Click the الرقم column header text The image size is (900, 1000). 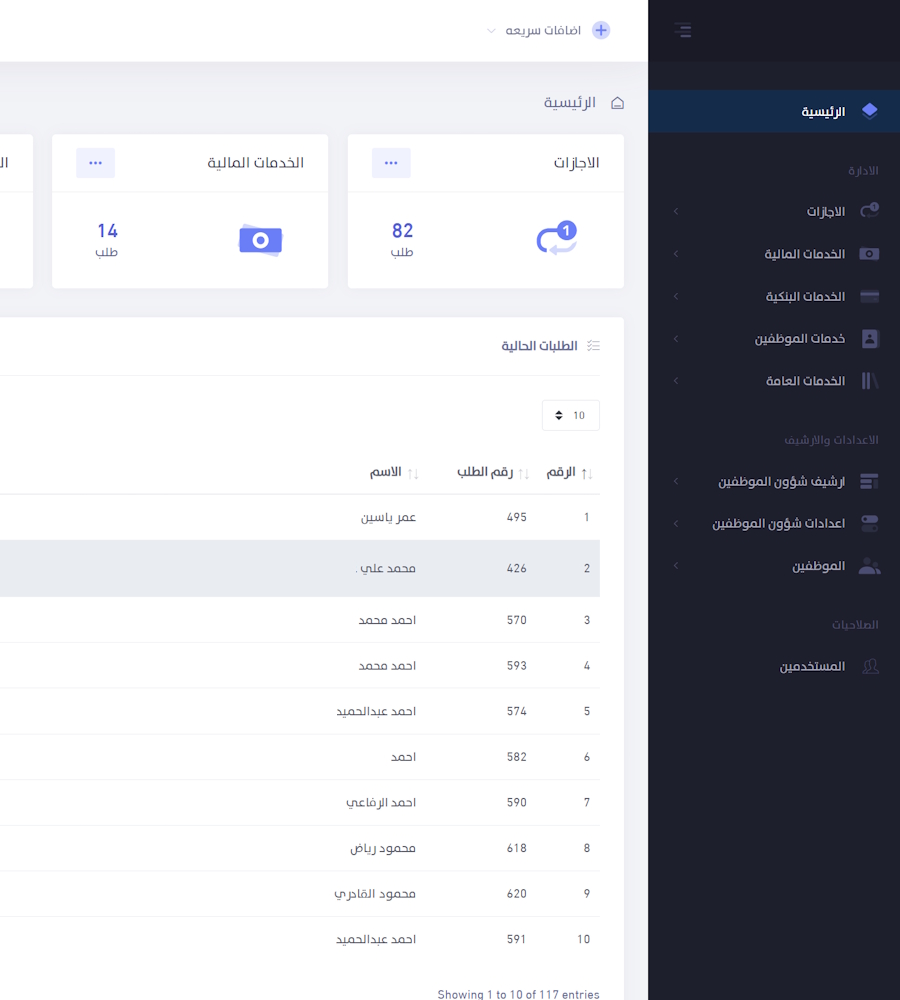click(561, 472)
